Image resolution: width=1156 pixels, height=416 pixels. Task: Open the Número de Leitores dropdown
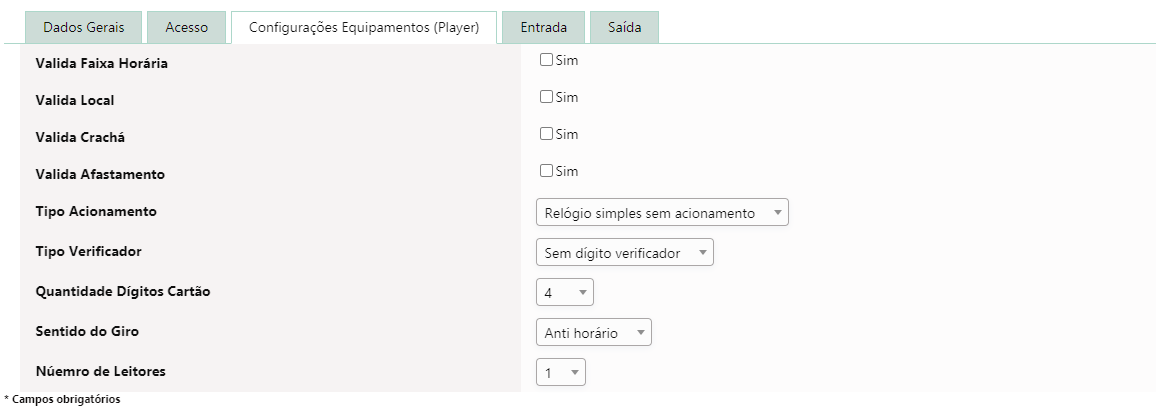point(560,373)
